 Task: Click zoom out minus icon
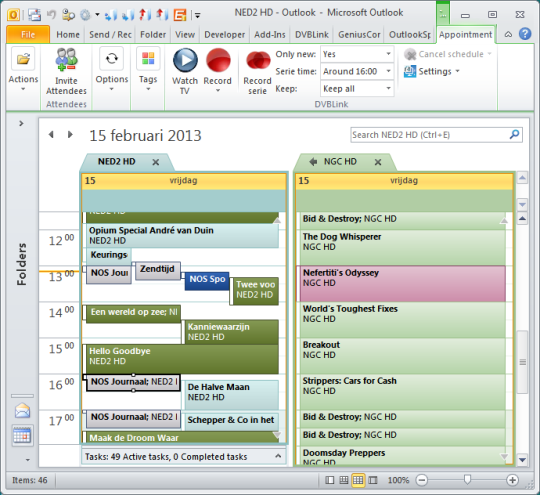[x=422, y=480]
